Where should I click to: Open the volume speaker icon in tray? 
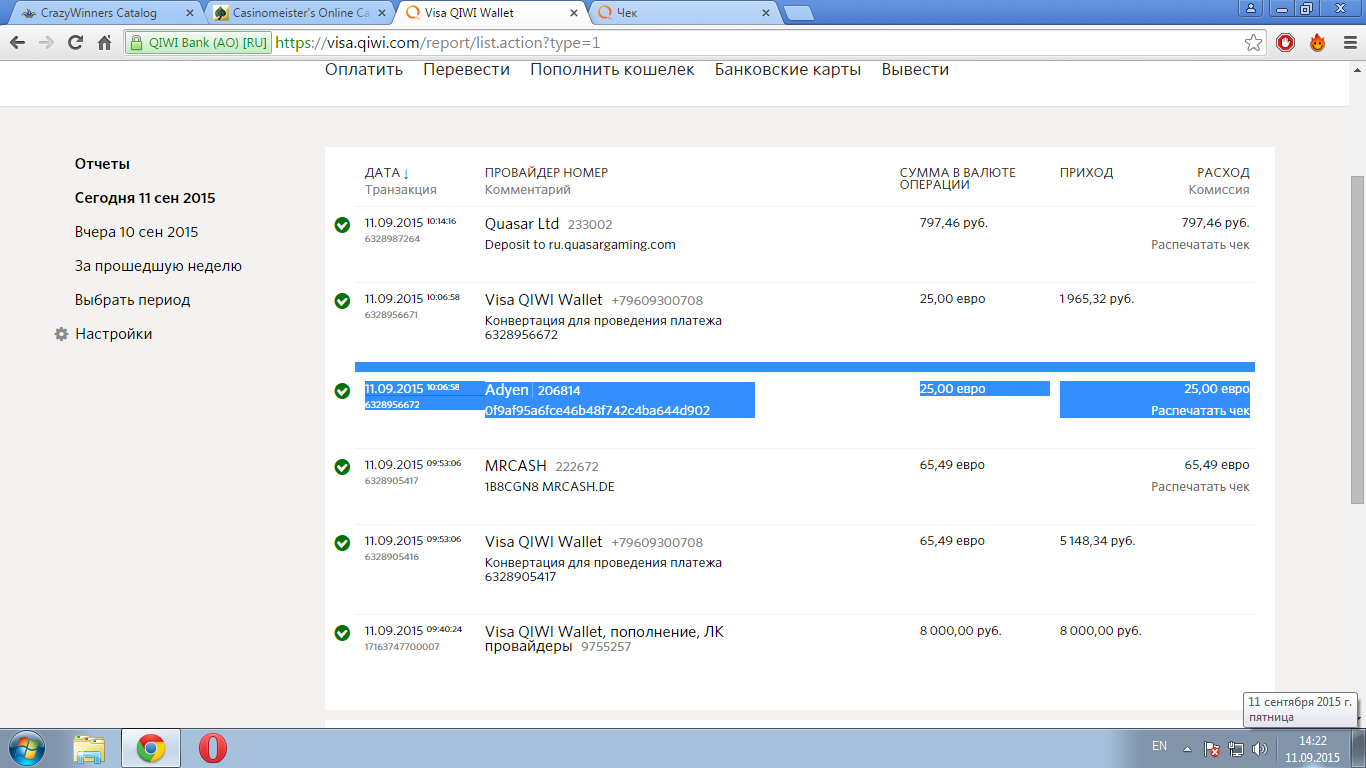click(1259, 748)
